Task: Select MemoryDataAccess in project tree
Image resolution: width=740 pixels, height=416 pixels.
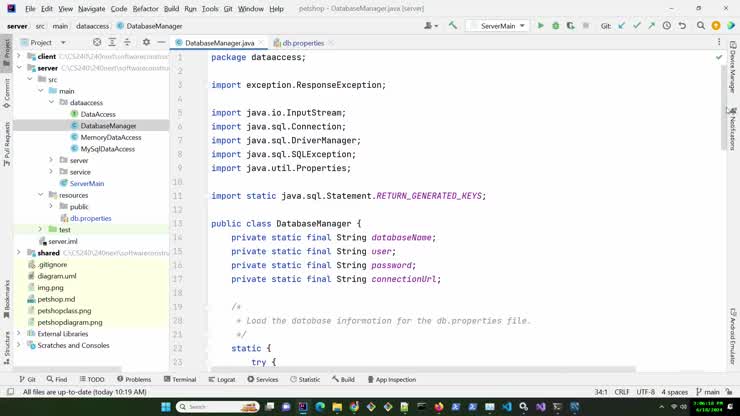Action: [111, 137]
